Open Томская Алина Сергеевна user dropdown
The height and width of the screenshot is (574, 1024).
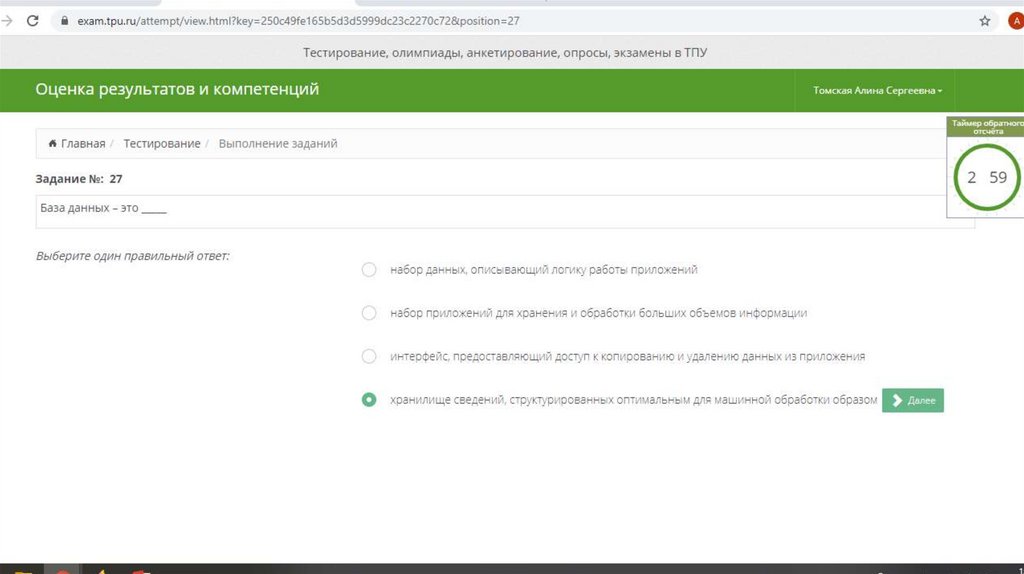[x=877, y=91]
